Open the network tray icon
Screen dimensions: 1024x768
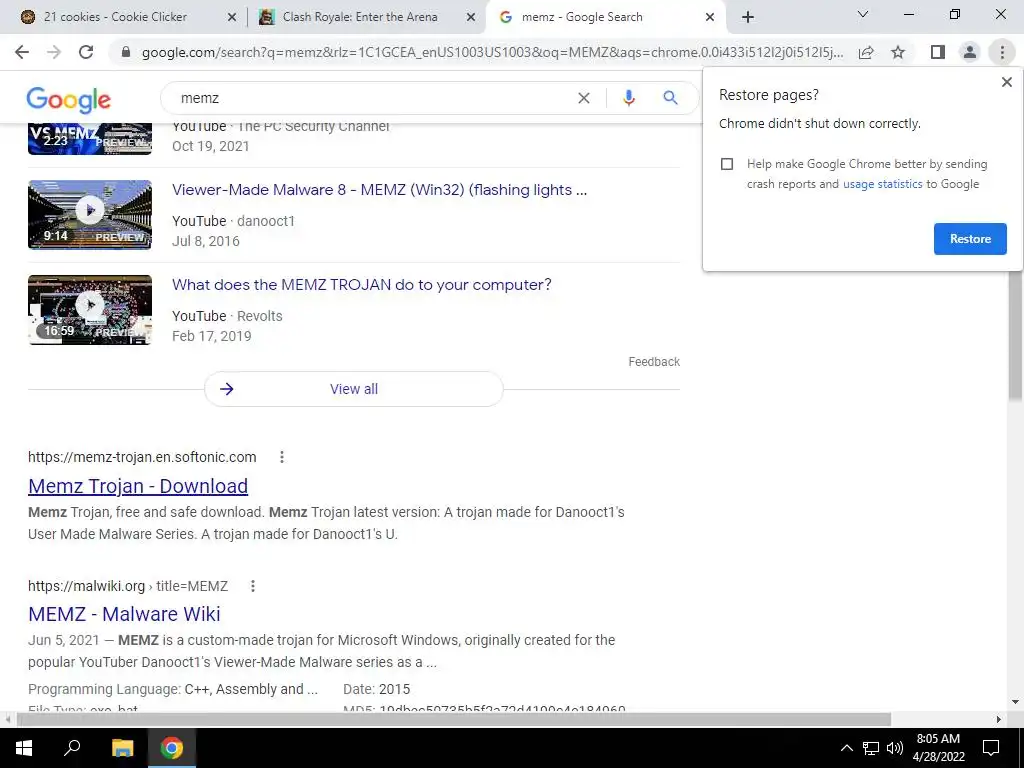click(871, 748)
